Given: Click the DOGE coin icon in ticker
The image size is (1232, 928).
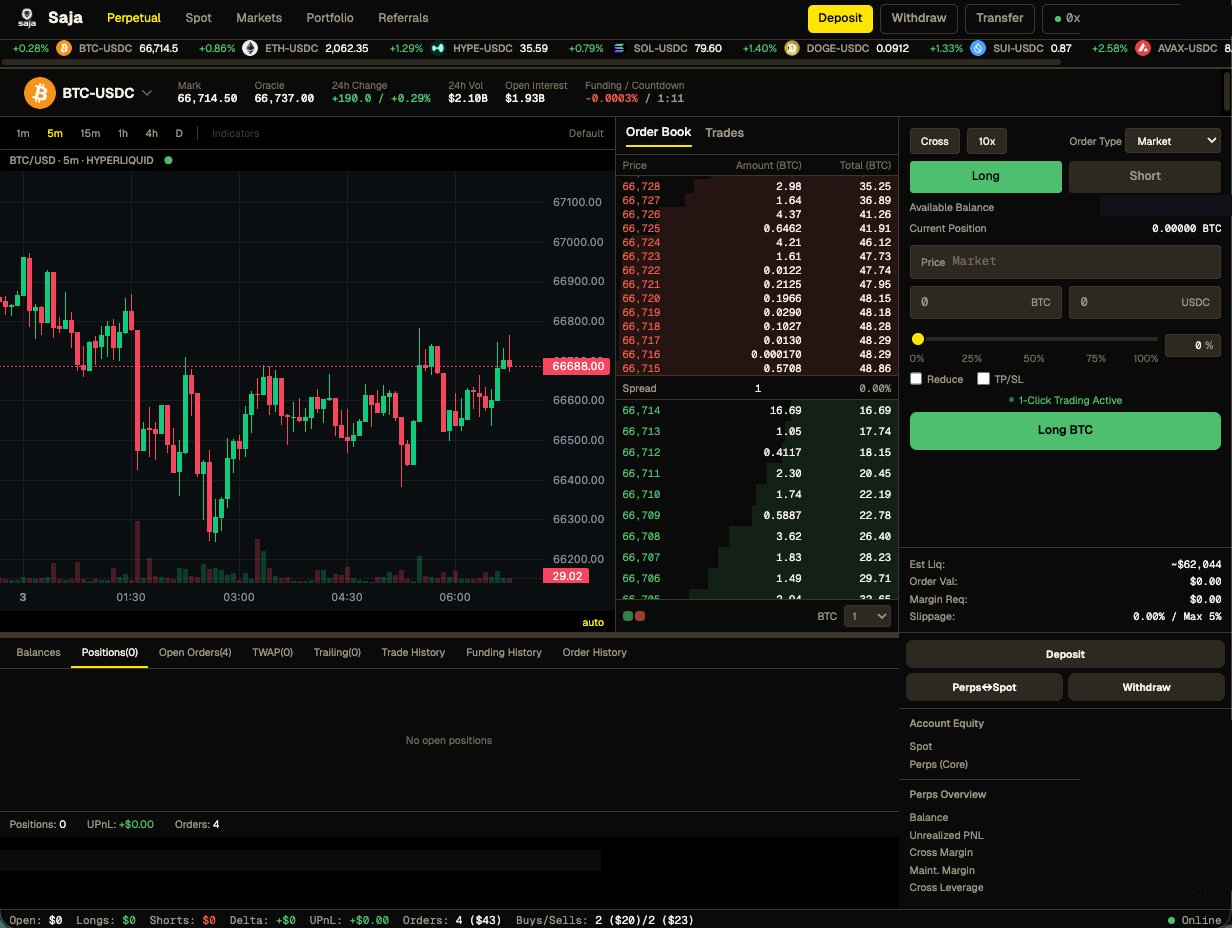Looking at the screenshot, I should 792,48.
